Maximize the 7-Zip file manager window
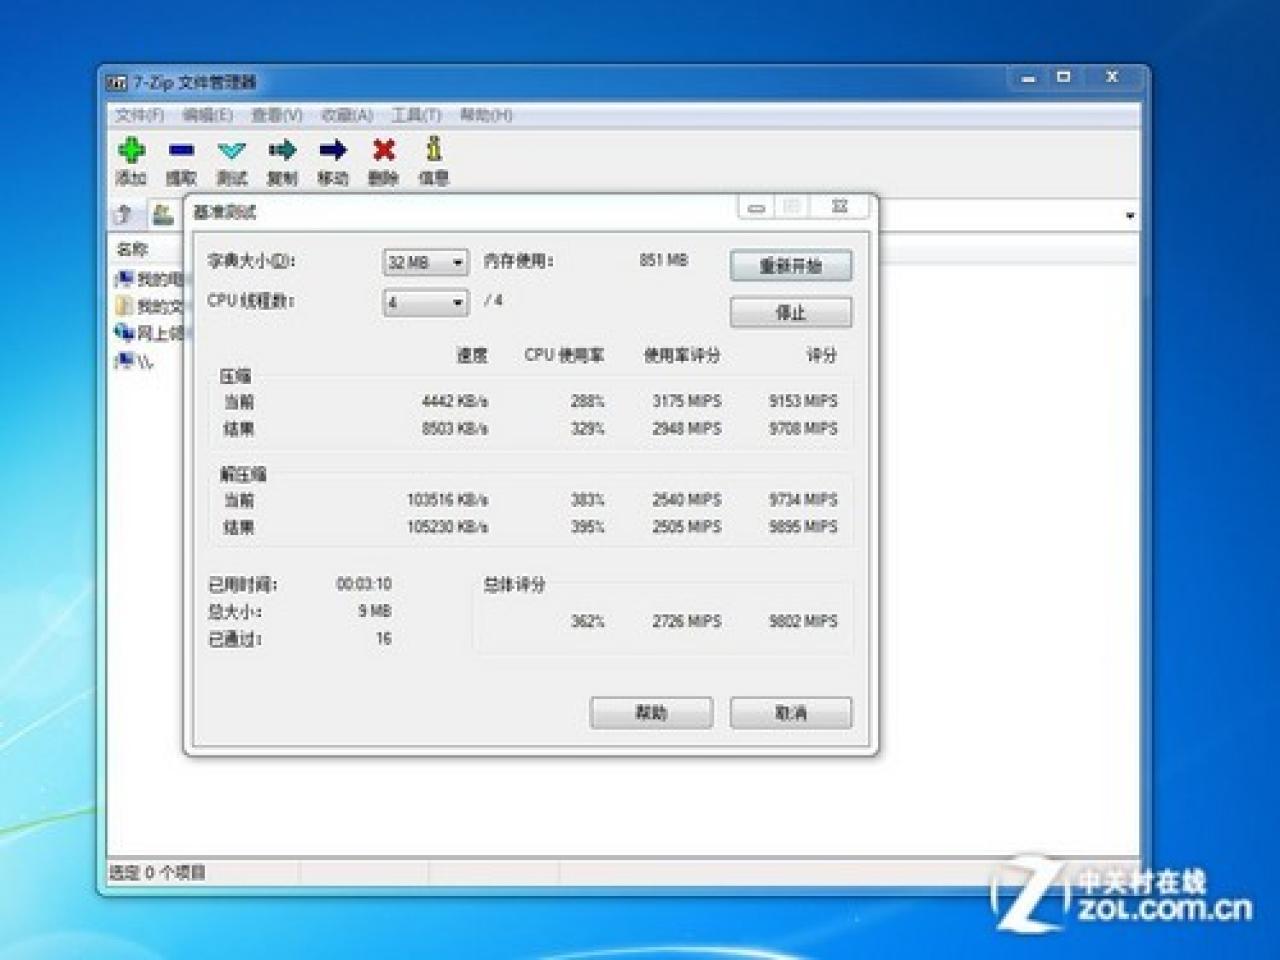This screenshot has width=1280, height=960. (1064, 77)
